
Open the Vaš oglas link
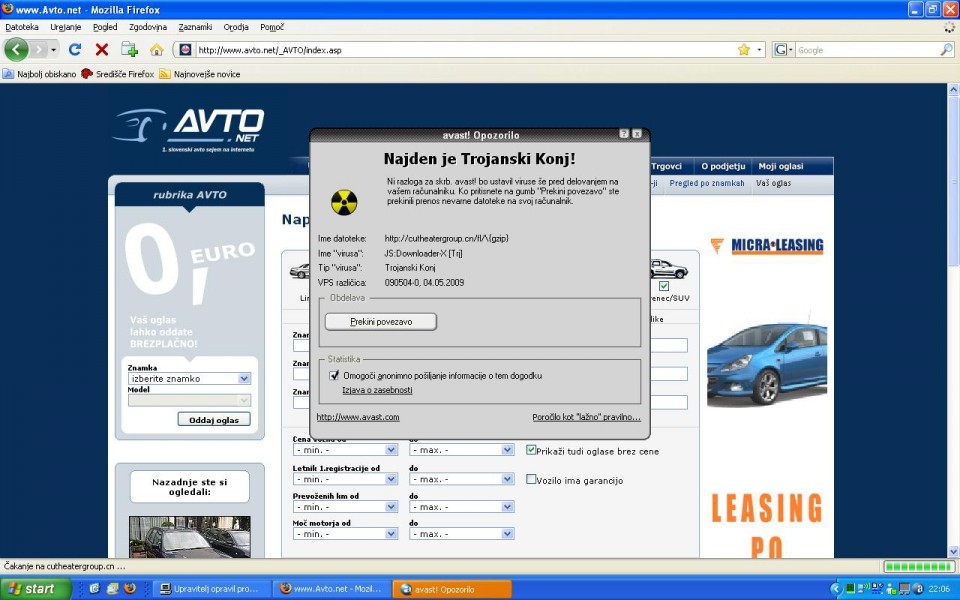773,183
